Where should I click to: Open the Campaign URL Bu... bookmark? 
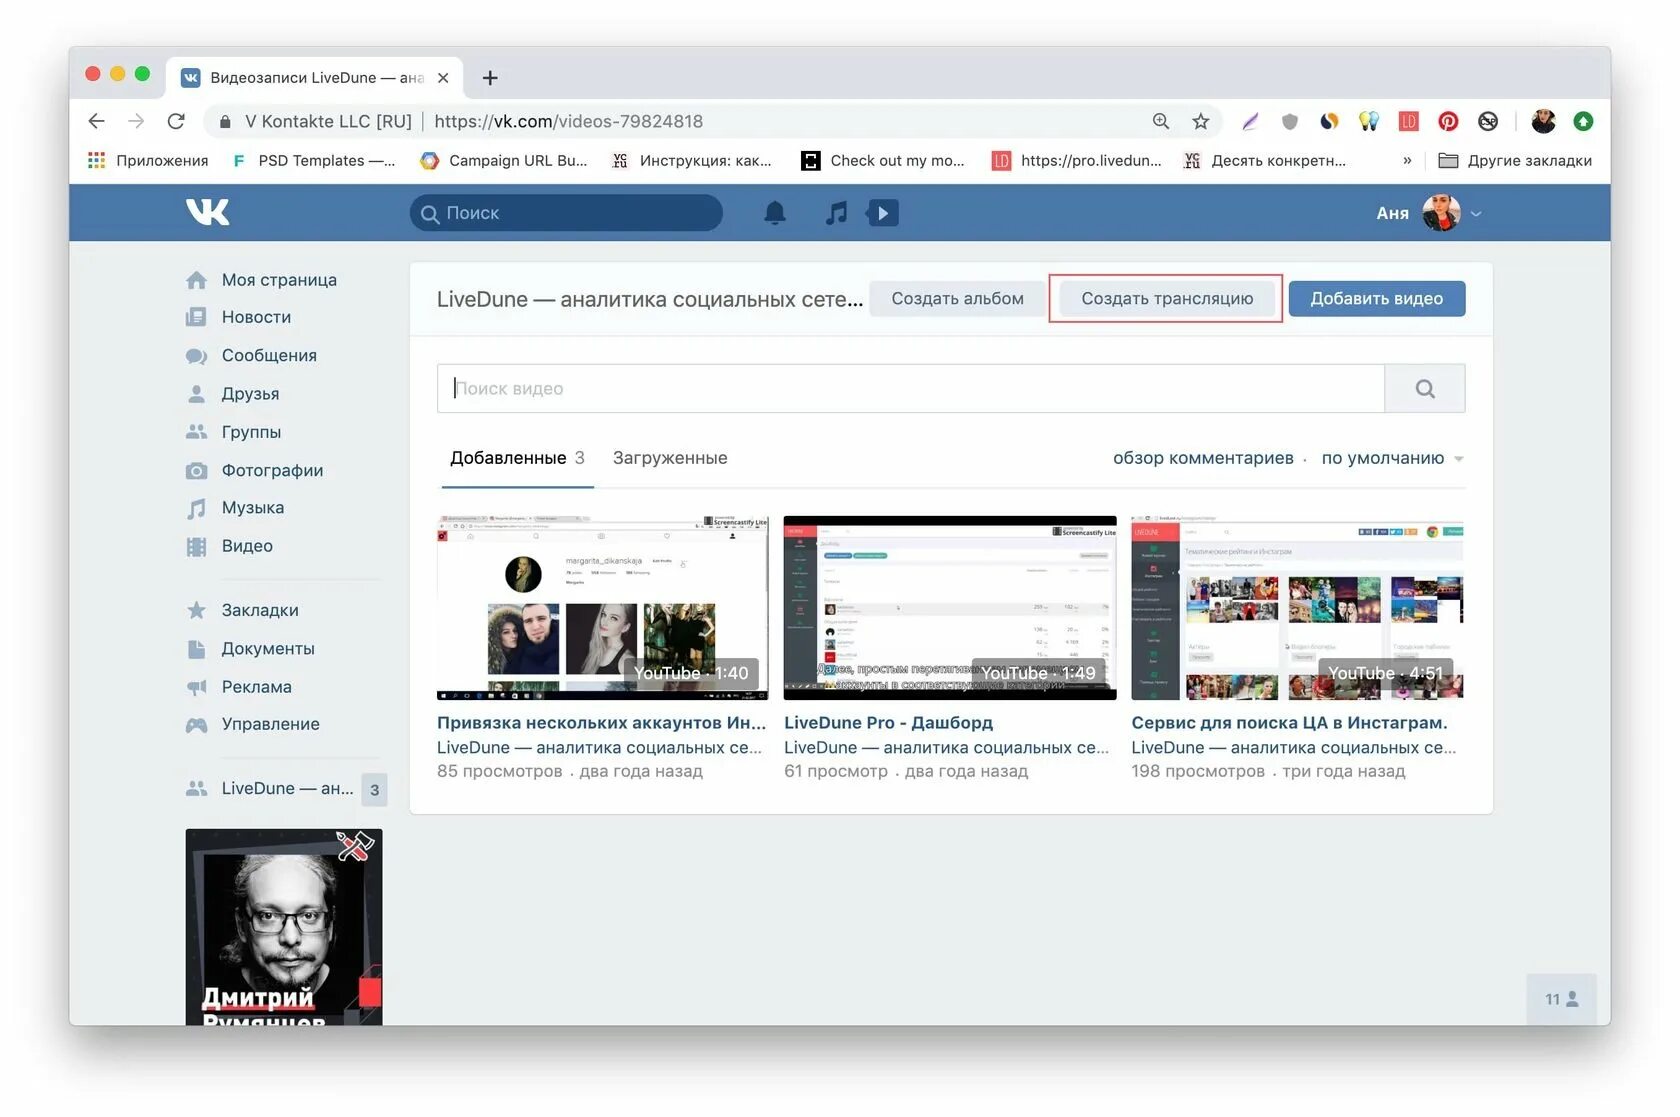(504, 161)
